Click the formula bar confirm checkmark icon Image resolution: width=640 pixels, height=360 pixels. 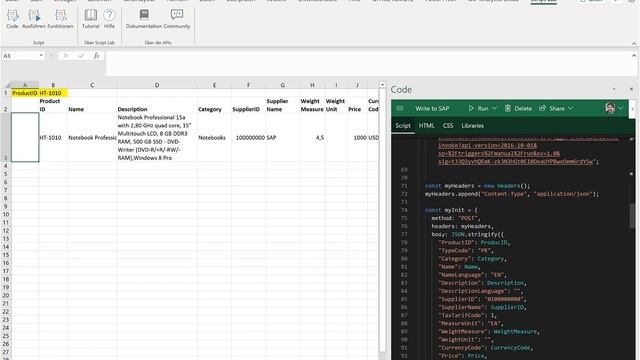[x=81, y=56]
